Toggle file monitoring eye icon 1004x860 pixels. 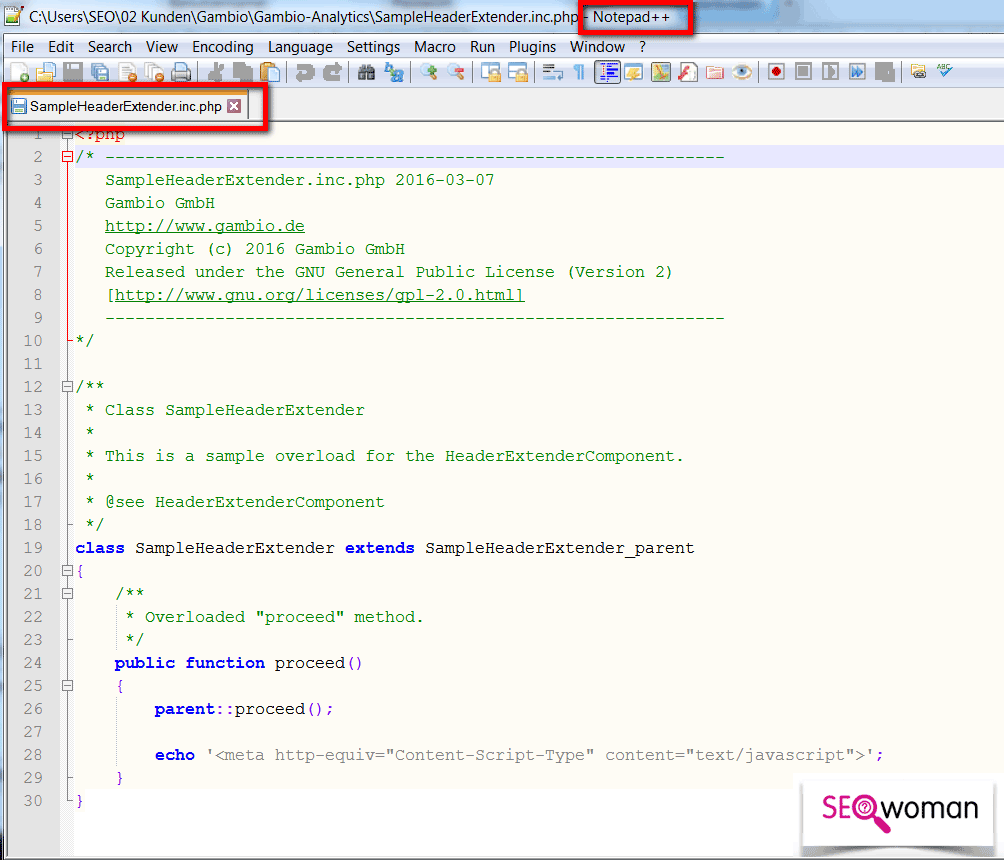click(x=741, y=72)
